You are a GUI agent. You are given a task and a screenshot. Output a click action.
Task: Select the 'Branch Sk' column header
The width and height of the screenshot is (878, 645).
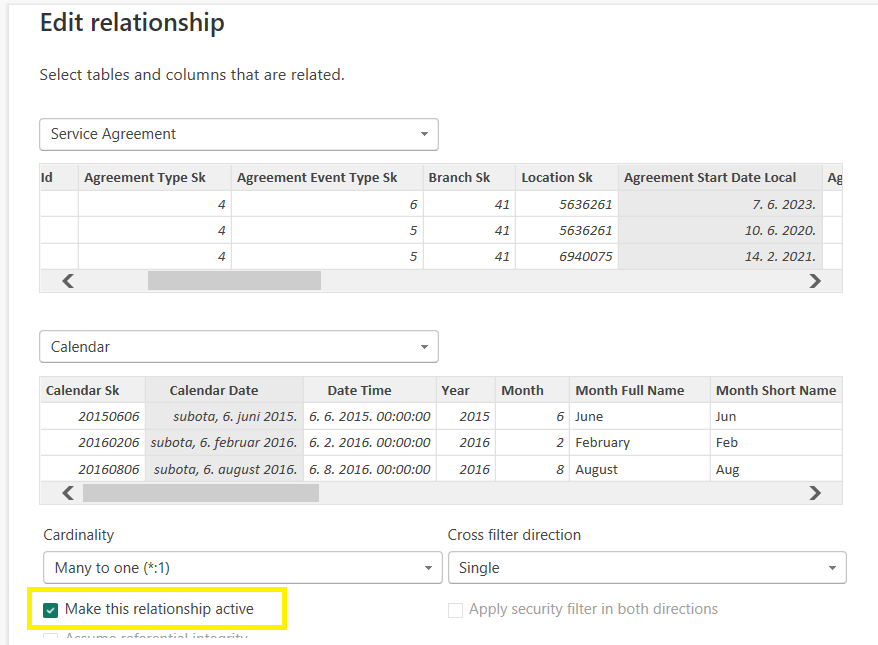pyautogui.click(x=469, y=177)
